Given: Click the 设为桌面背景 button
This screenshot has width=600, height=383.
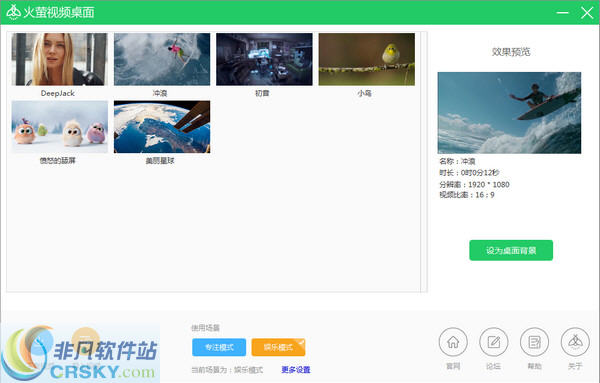Looking at the screenshot, I should pyautogui.click(x=511, y=250).
